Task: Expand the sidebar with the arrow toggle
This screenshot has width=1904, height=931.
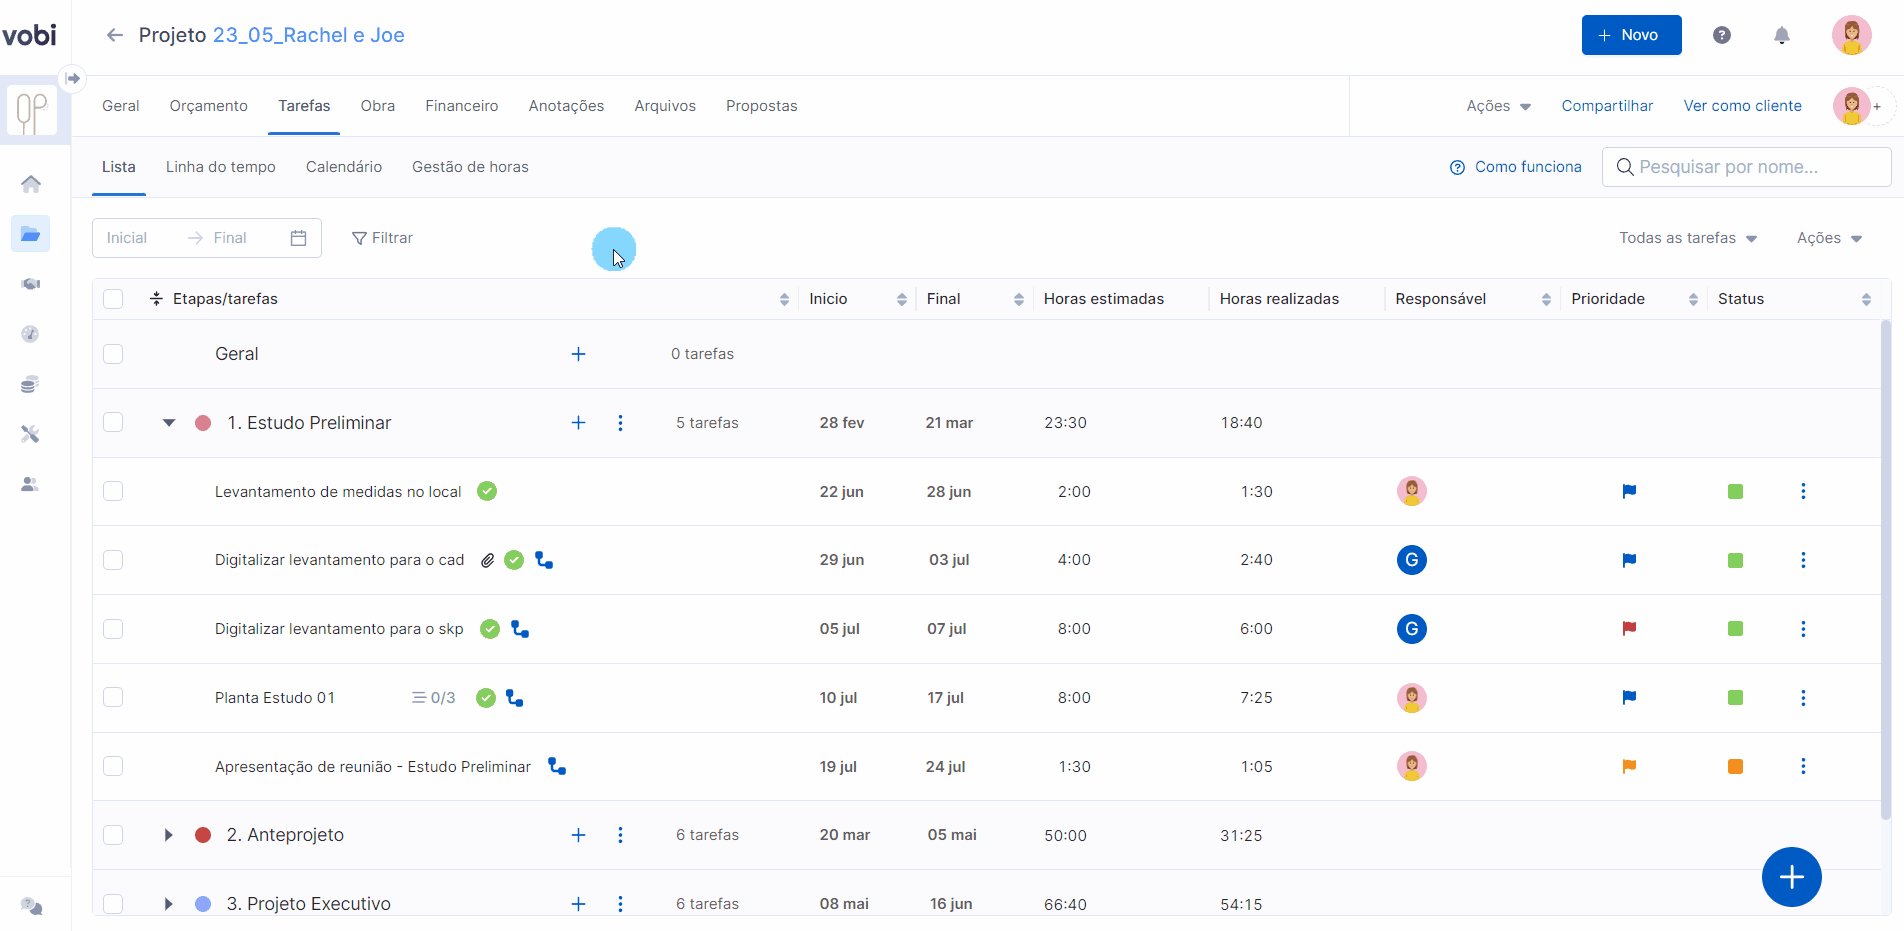Action: (x=73, y=78)
